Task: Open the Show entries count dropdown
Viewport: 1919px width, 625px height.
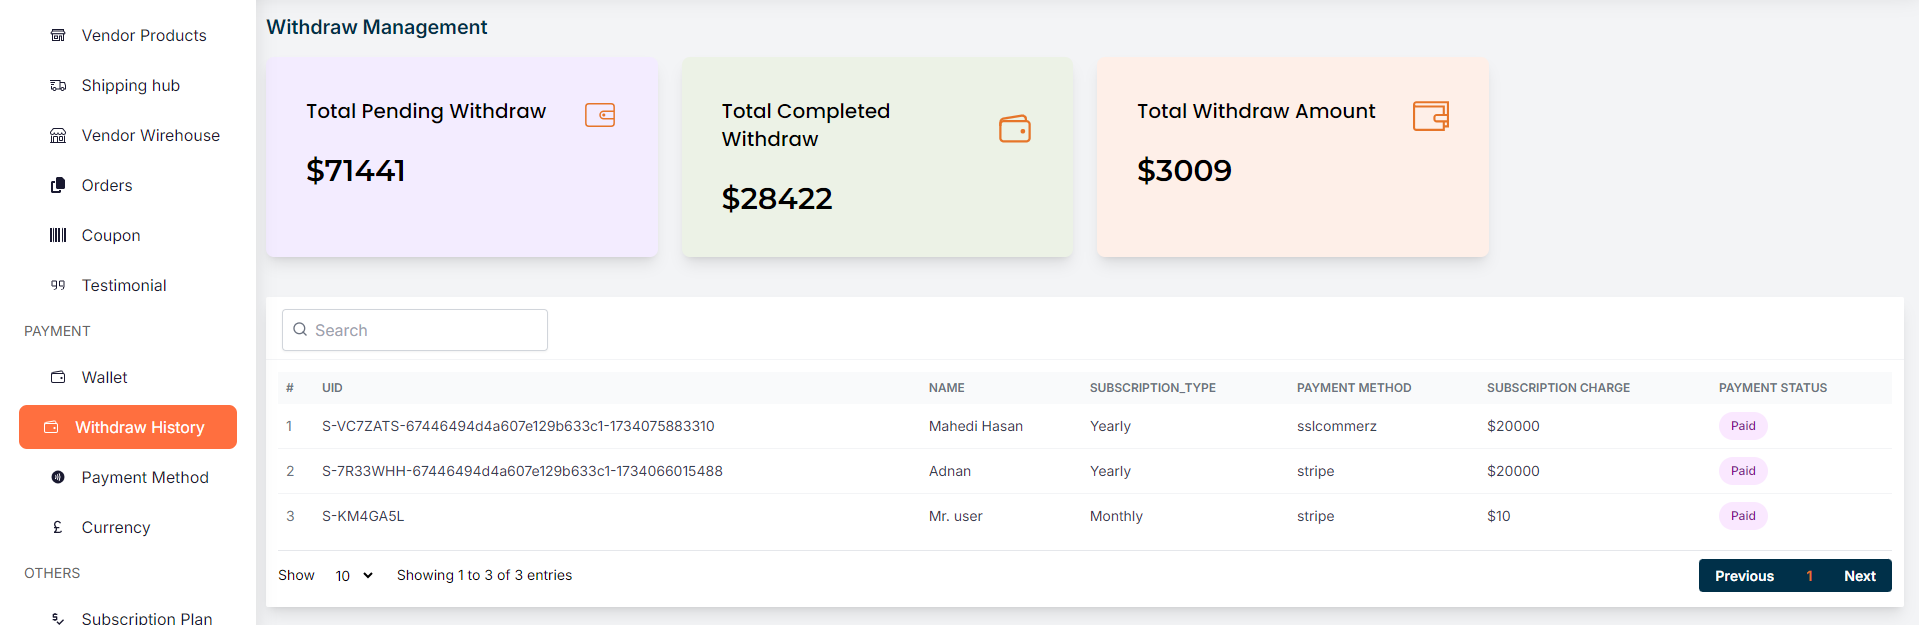Action: (x=354, y=575)
